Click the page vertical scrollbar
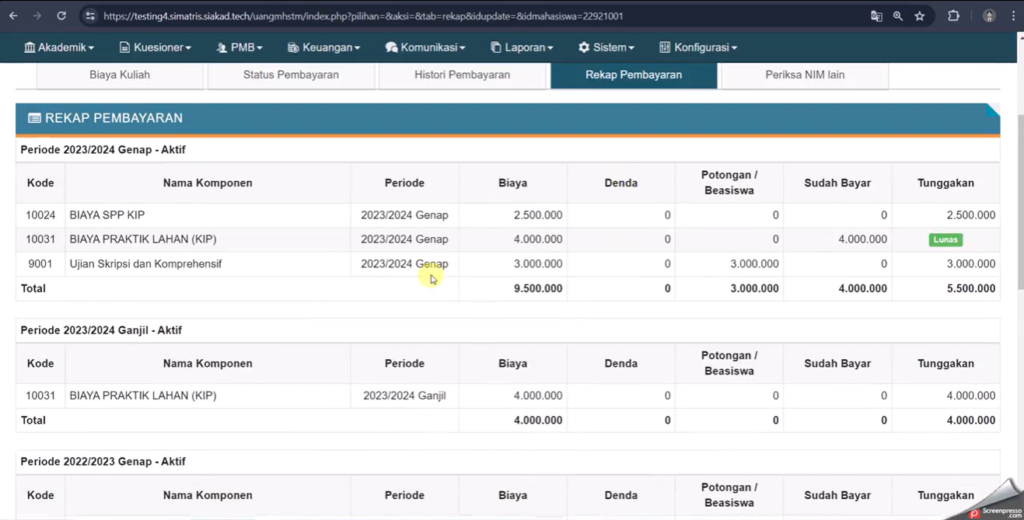Screen dimensions: 1024x520 [1016, 200]
